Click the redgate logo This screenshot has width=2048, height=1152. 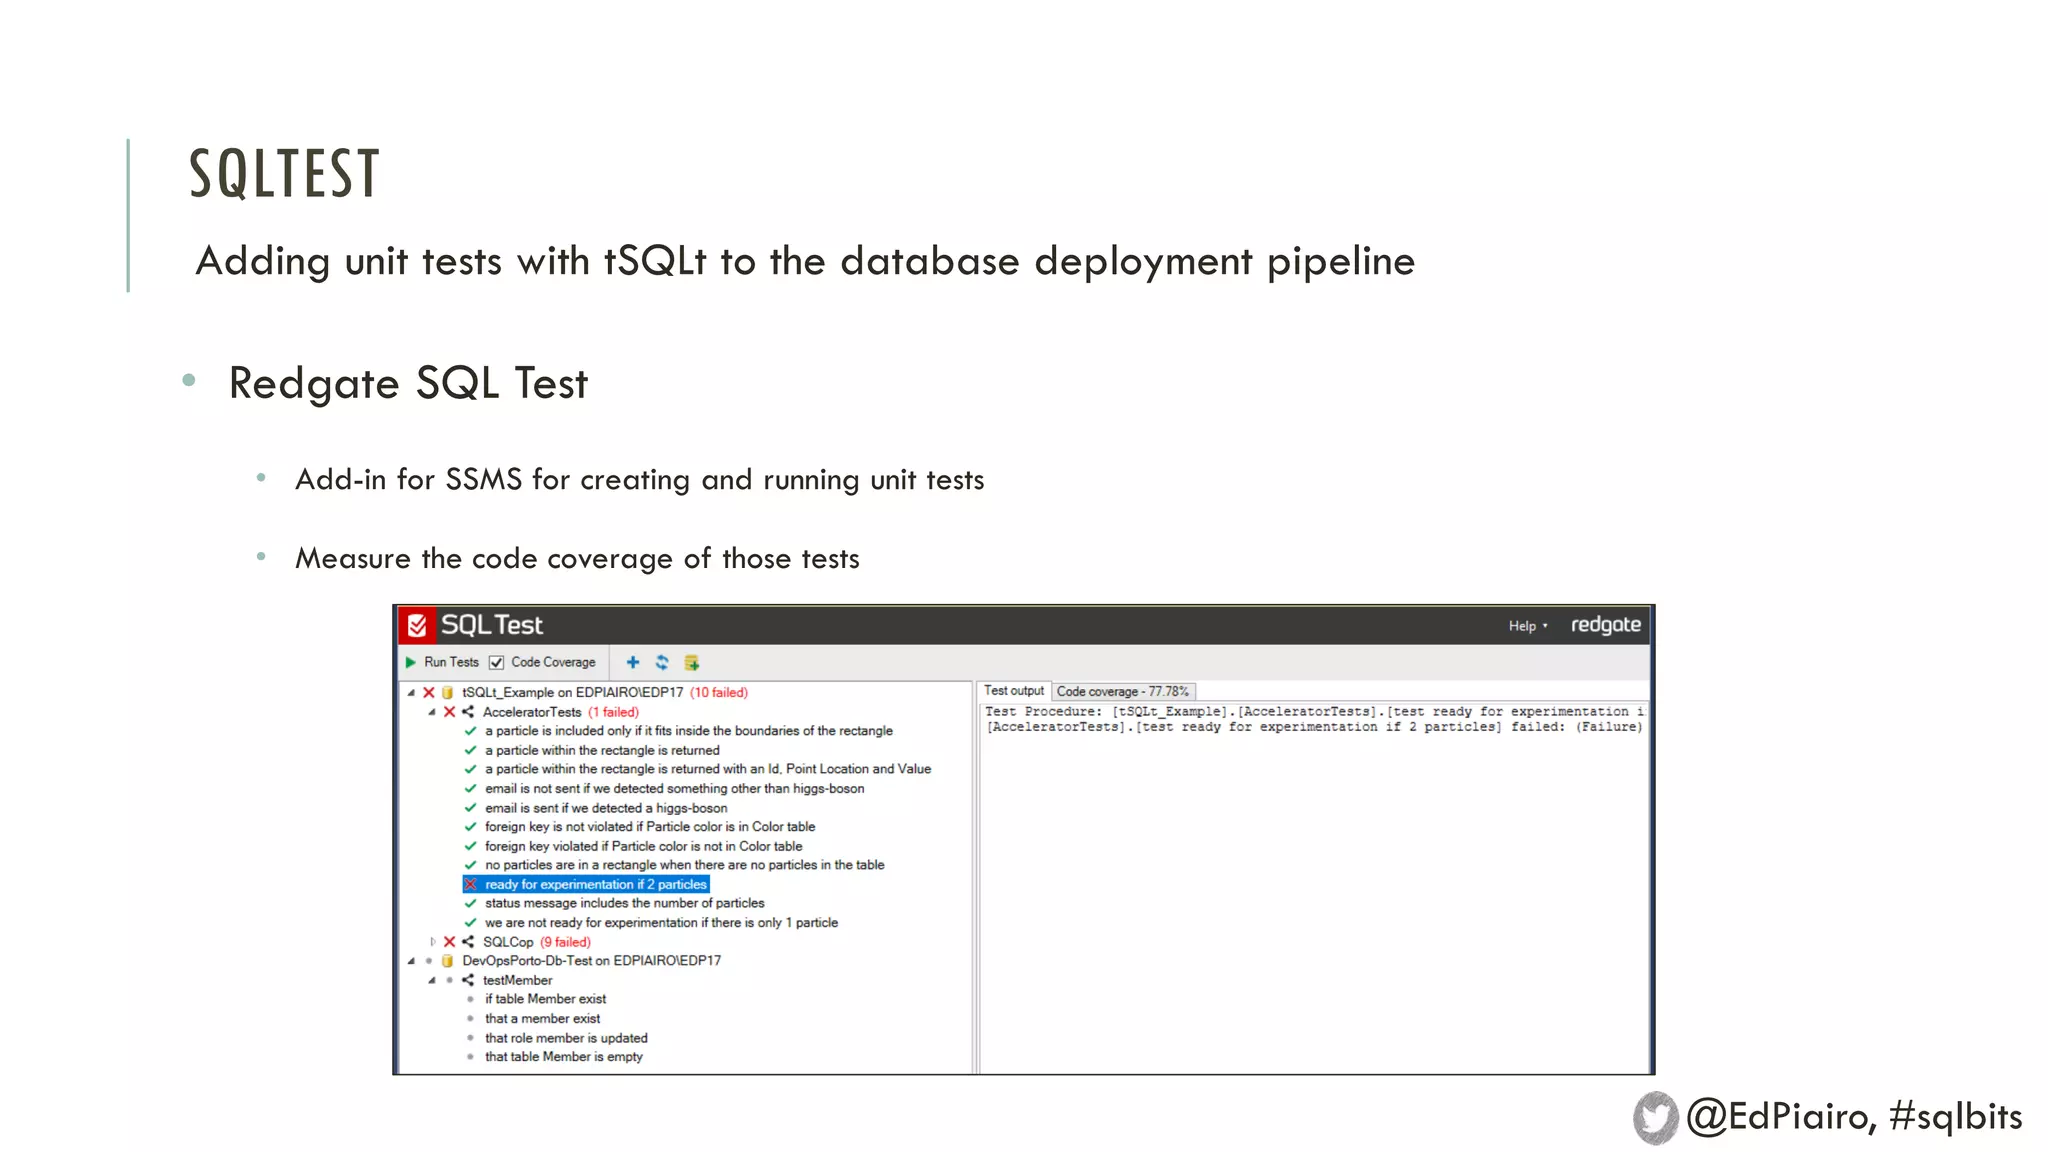pyautogui.click(x=1605, y=625)
